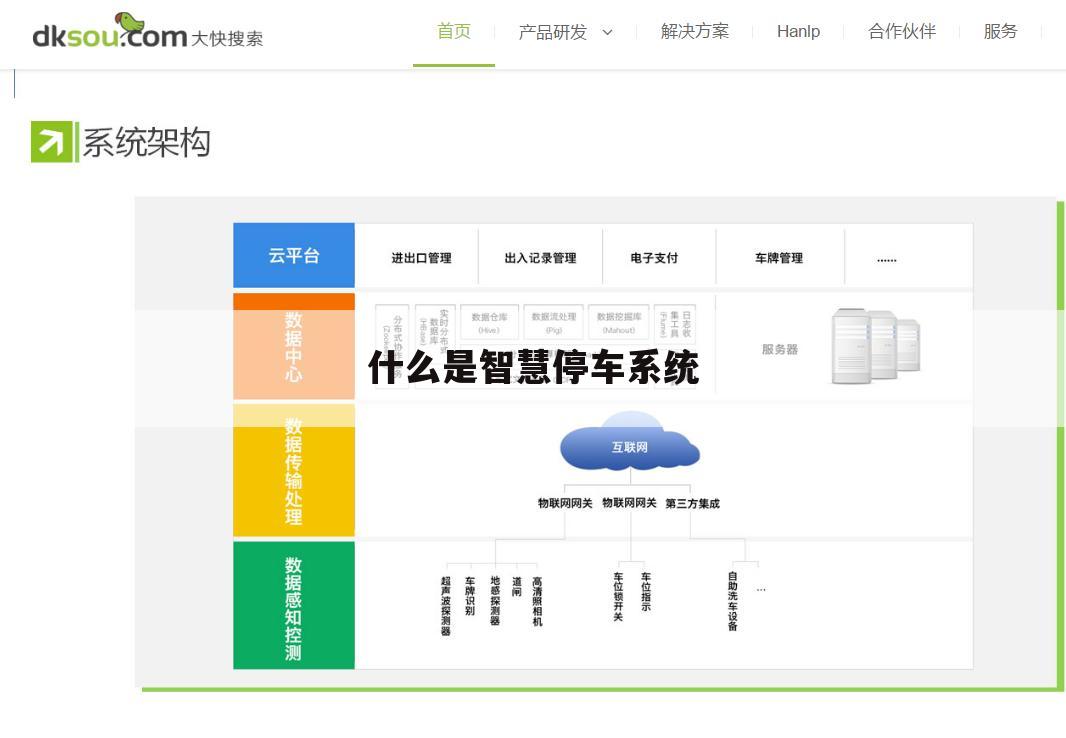This screenshot has width=1066, height=738.
Task: Click the 什么是智慧停车系统 title overlay
Action: click(534, 367)
